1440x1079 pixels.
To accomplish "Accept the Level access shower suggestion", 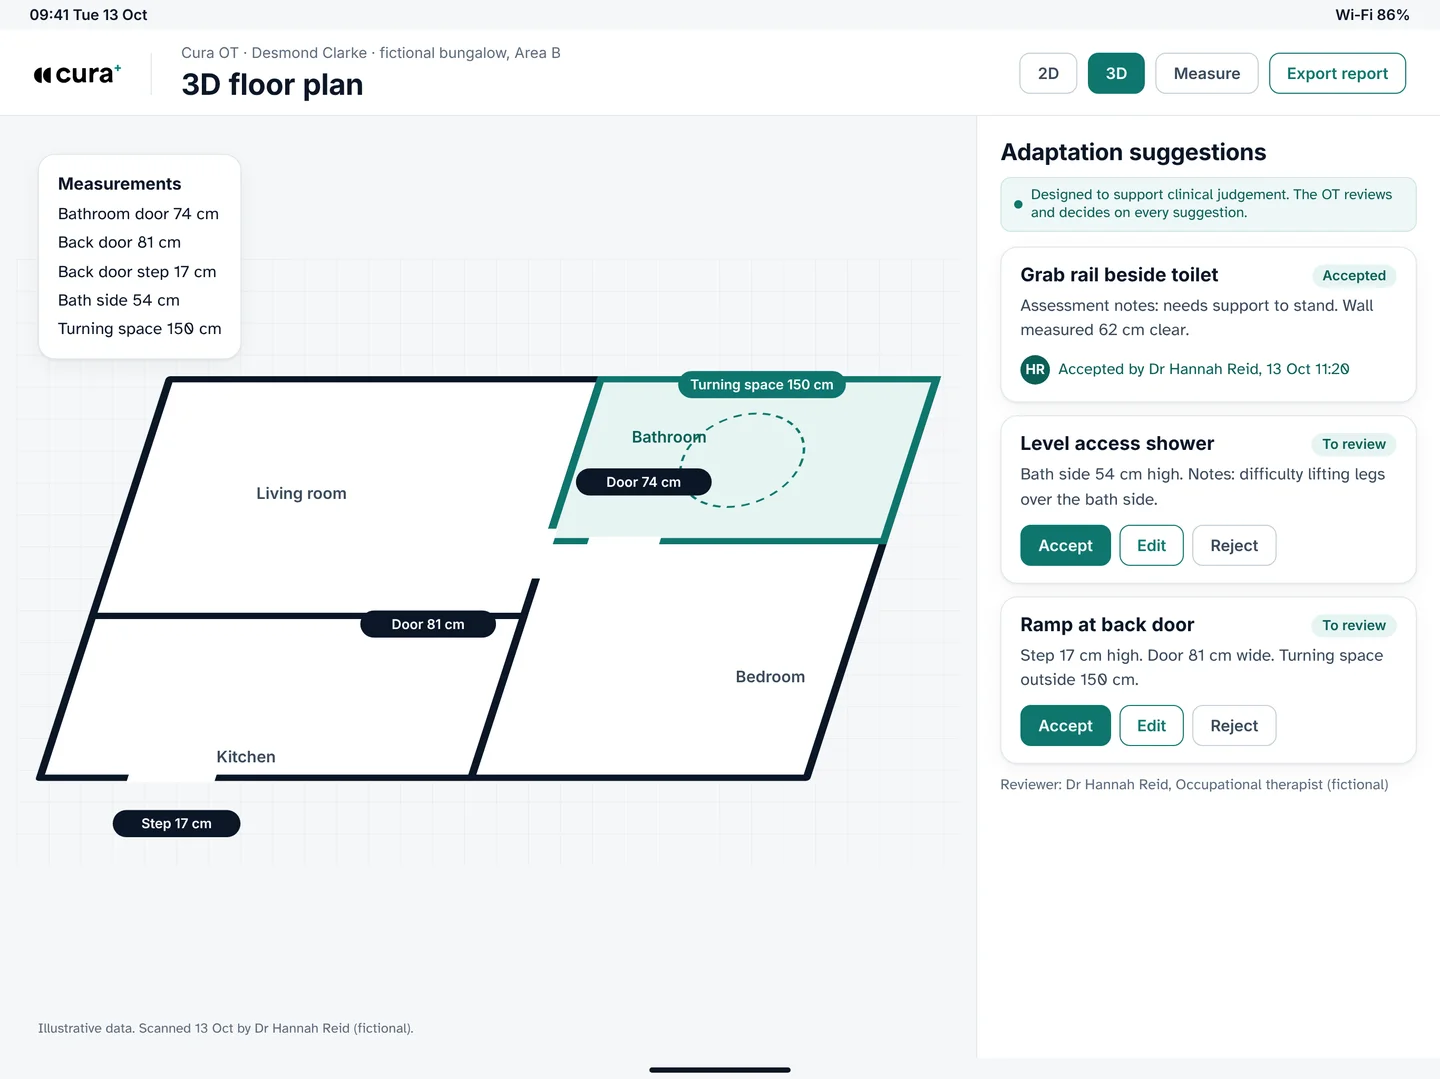I will (x=1065, y=546).
